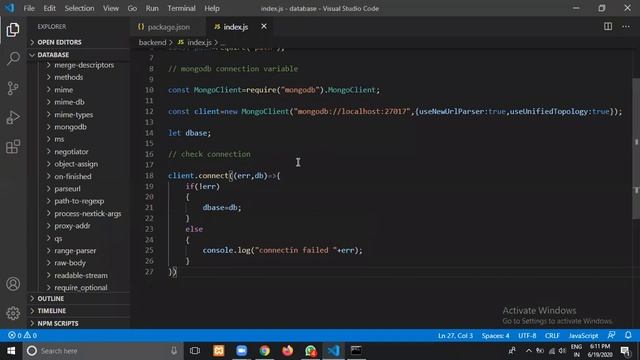Split the editor to the right
This screenshot has height=360, width=640.
click(608, 27)
